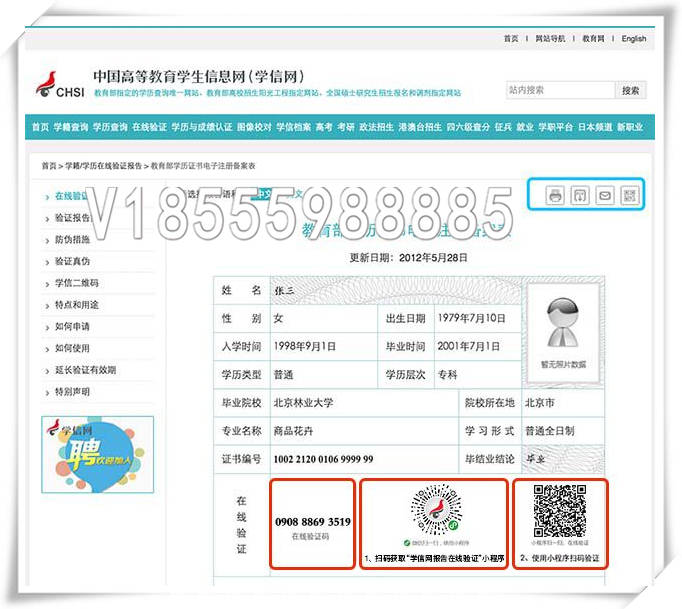Click the download PDF icon
The height and width of the screenshot is (609, 682).
click(580, 195)
